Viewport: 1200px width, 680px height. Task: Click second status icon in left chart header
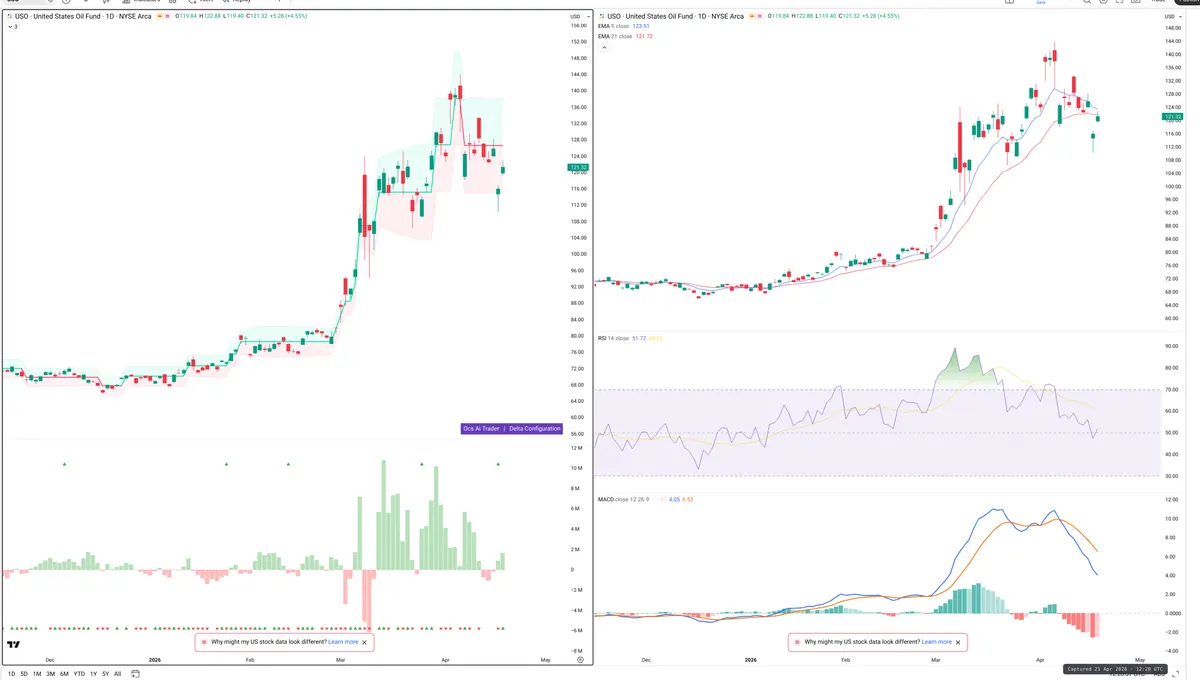(168, 16)
